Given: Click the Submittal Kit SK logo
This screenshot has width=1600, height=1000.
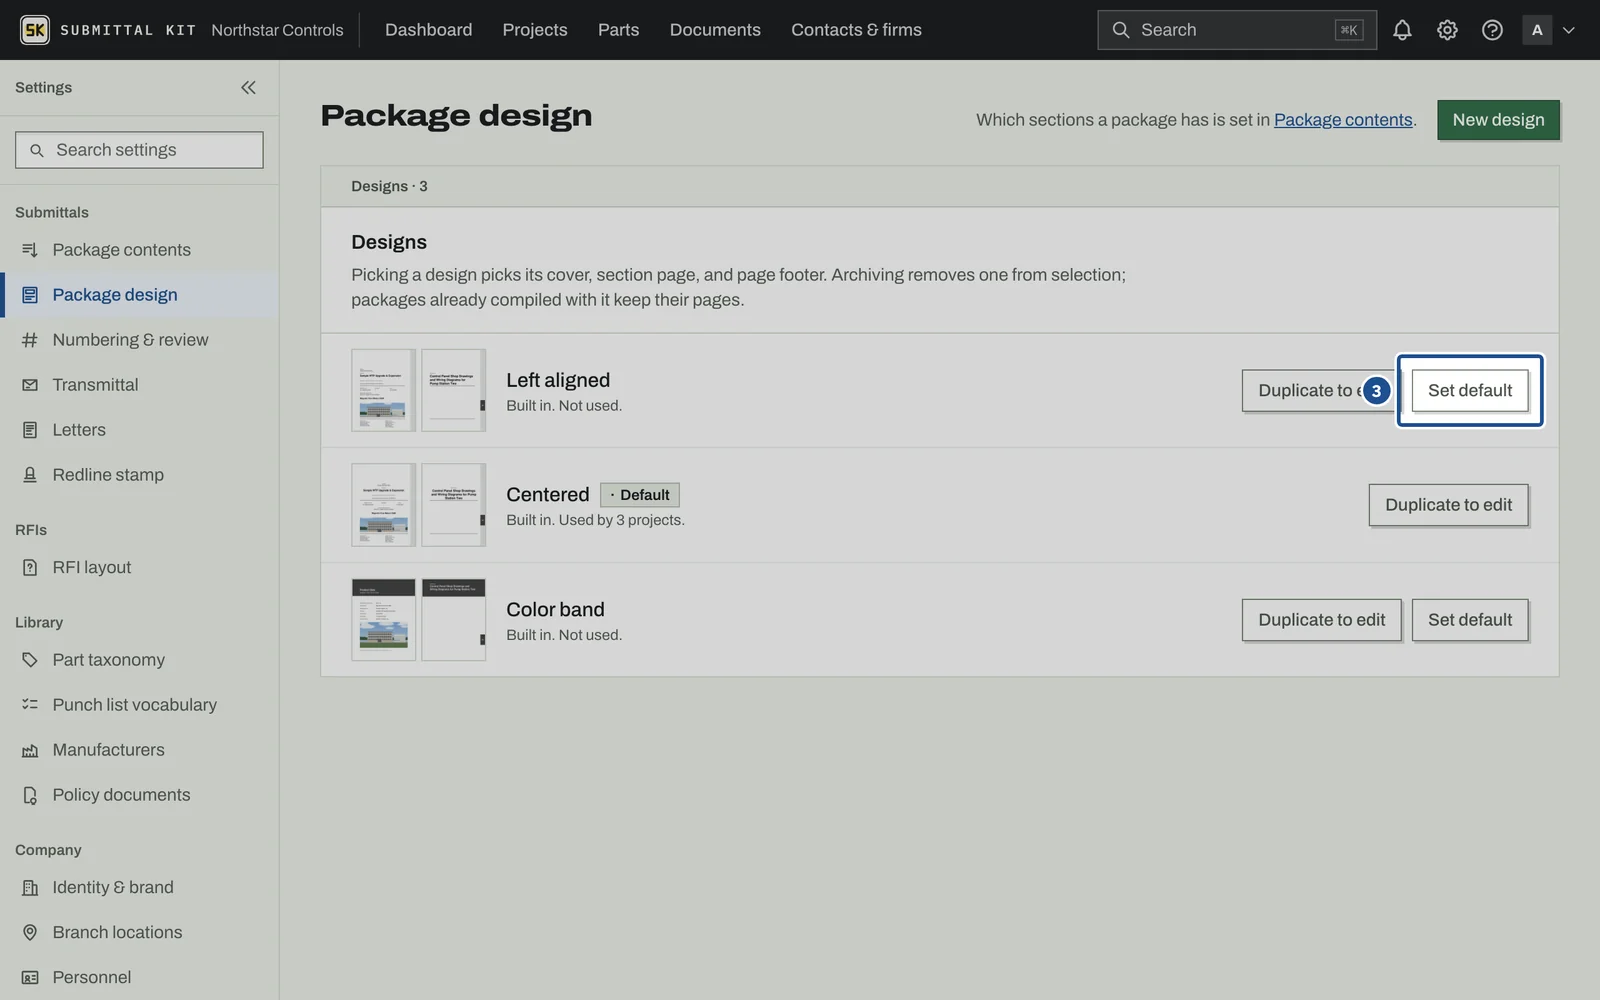Looking at the screenshot, I should [x=35, y=30].
